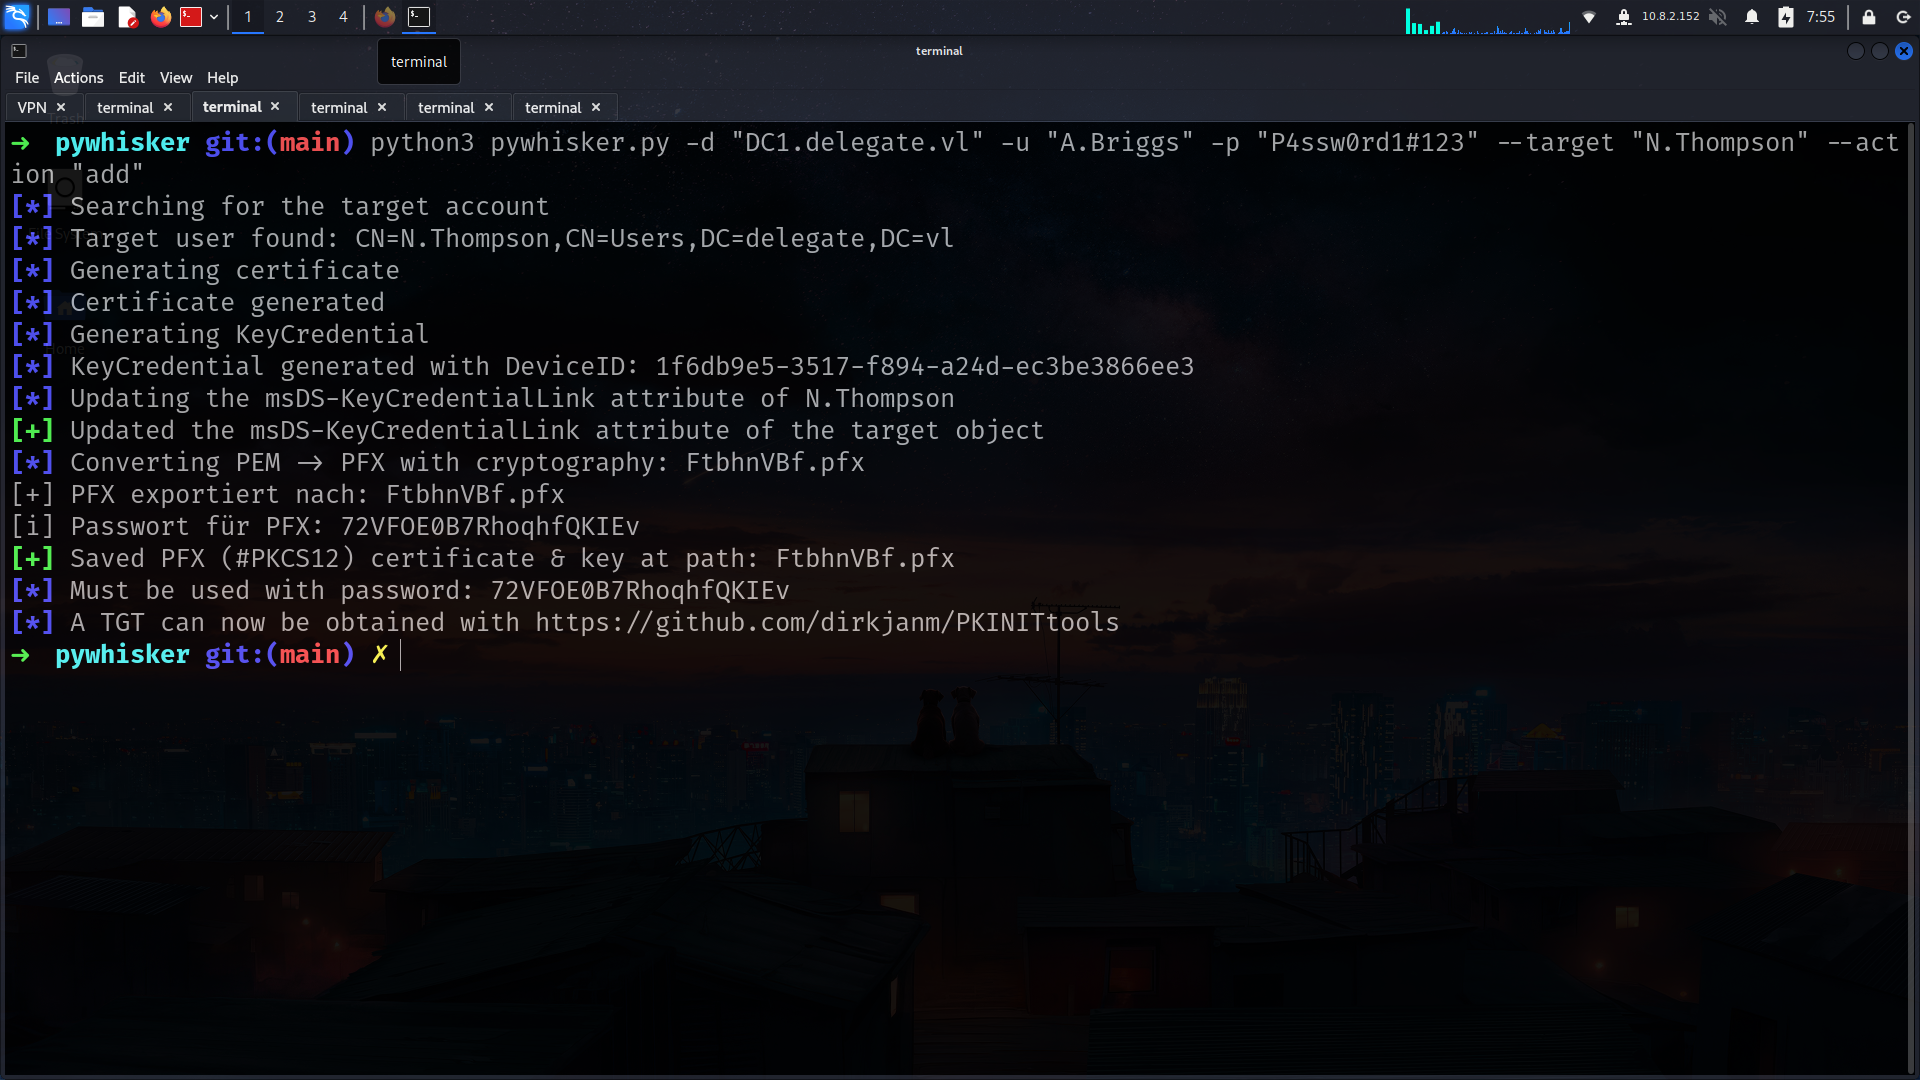This screenshot has height=1080, width=1920.
Task: Click the show desktop panel icon
Action: pyautogui.click(x=59, y=17)
